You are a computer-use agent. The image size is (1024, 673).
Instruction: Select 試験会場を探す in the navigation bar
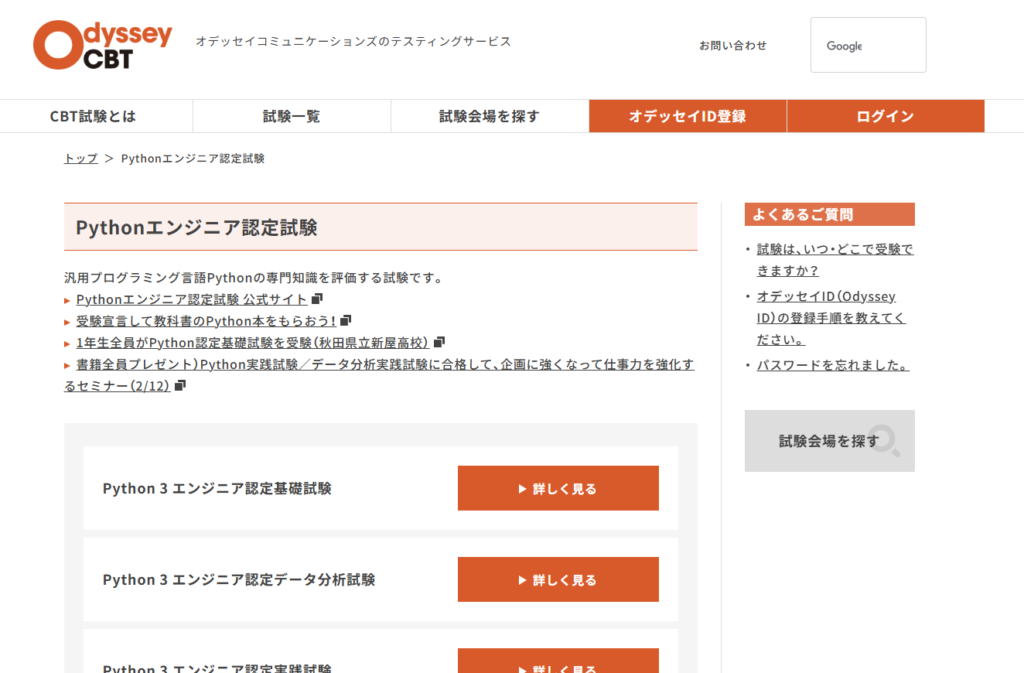[x=489, y=116]
